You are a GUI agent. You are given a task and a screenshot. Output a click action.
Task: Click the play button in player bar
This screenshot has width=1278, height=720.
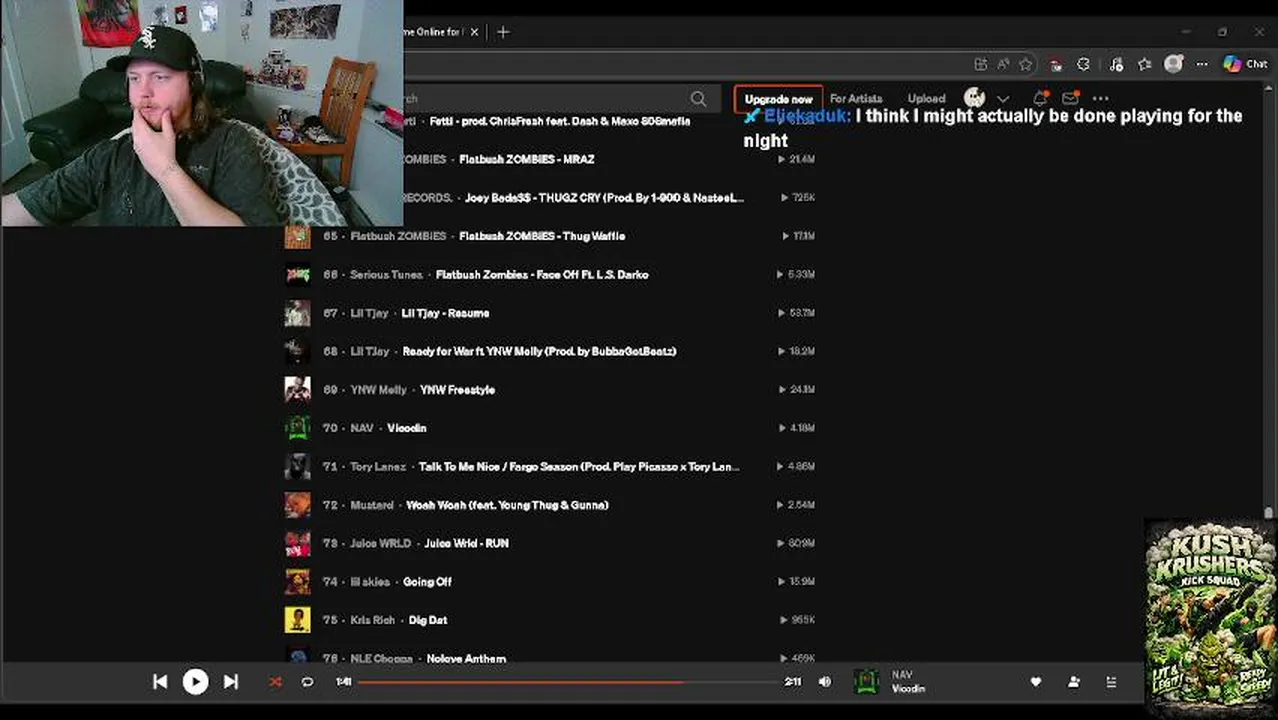[195, 682]
